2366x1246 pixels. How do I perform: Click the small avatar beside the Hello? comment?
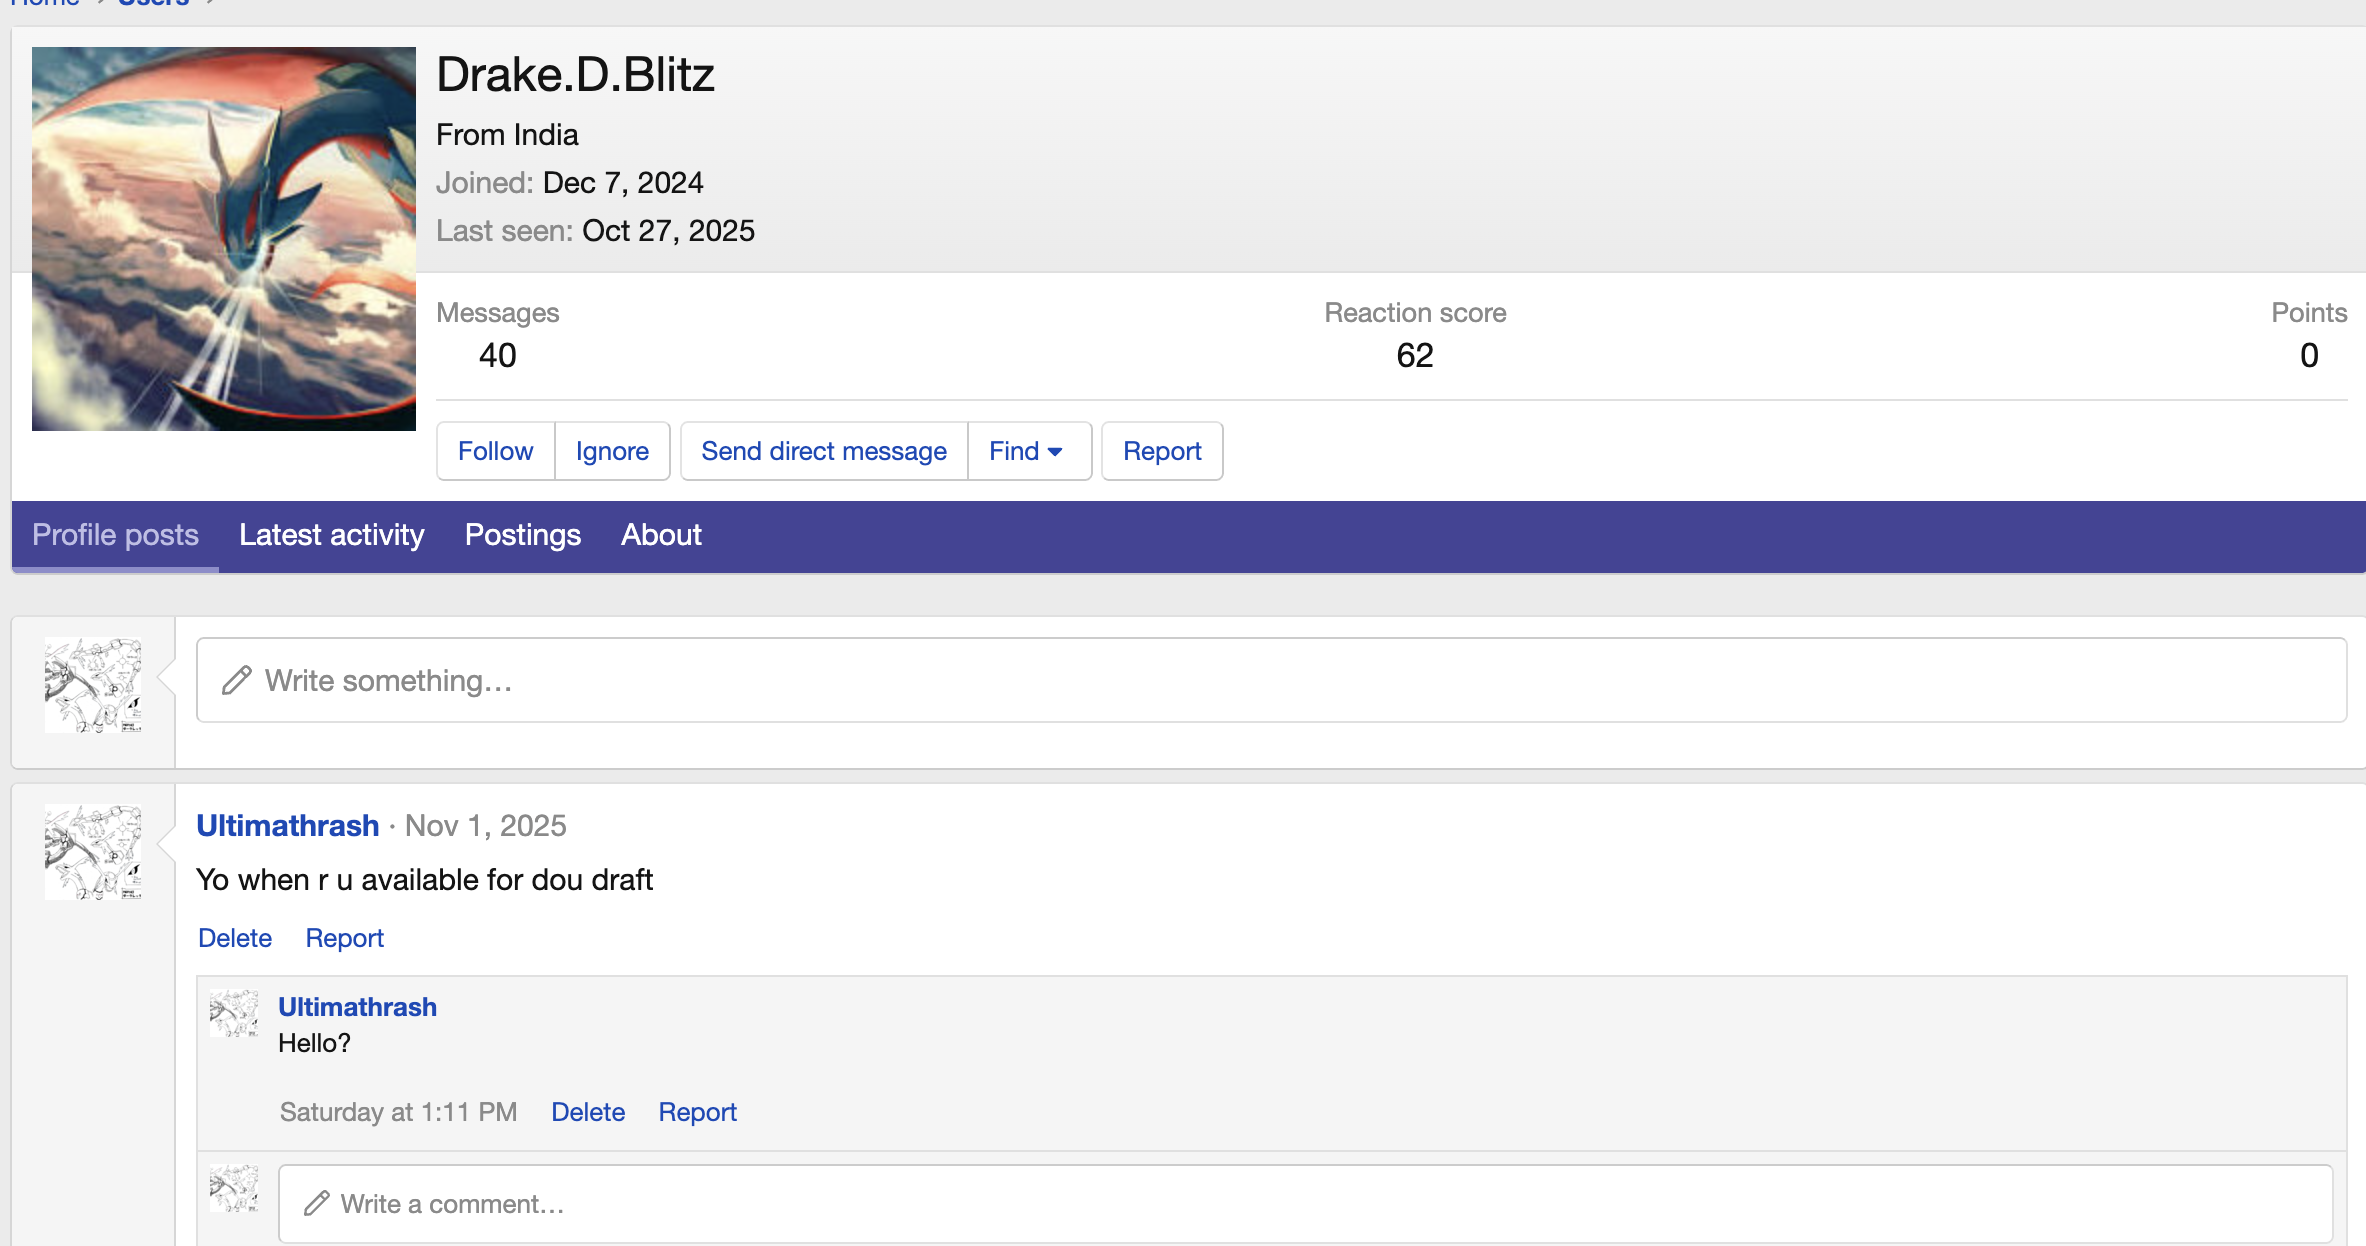click(x=234, y=1014)
